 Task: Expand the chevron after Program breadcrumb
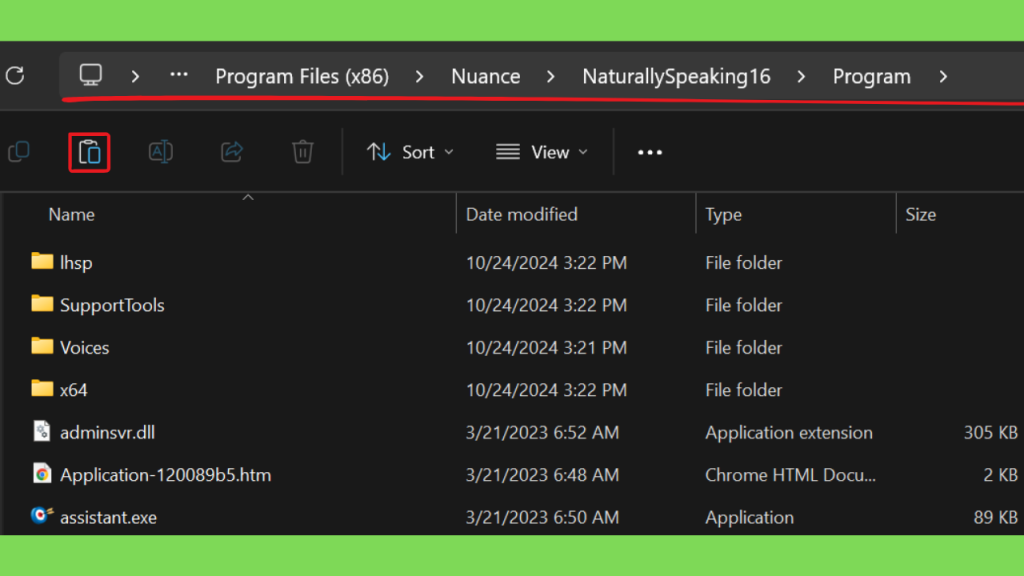[943, 76]
